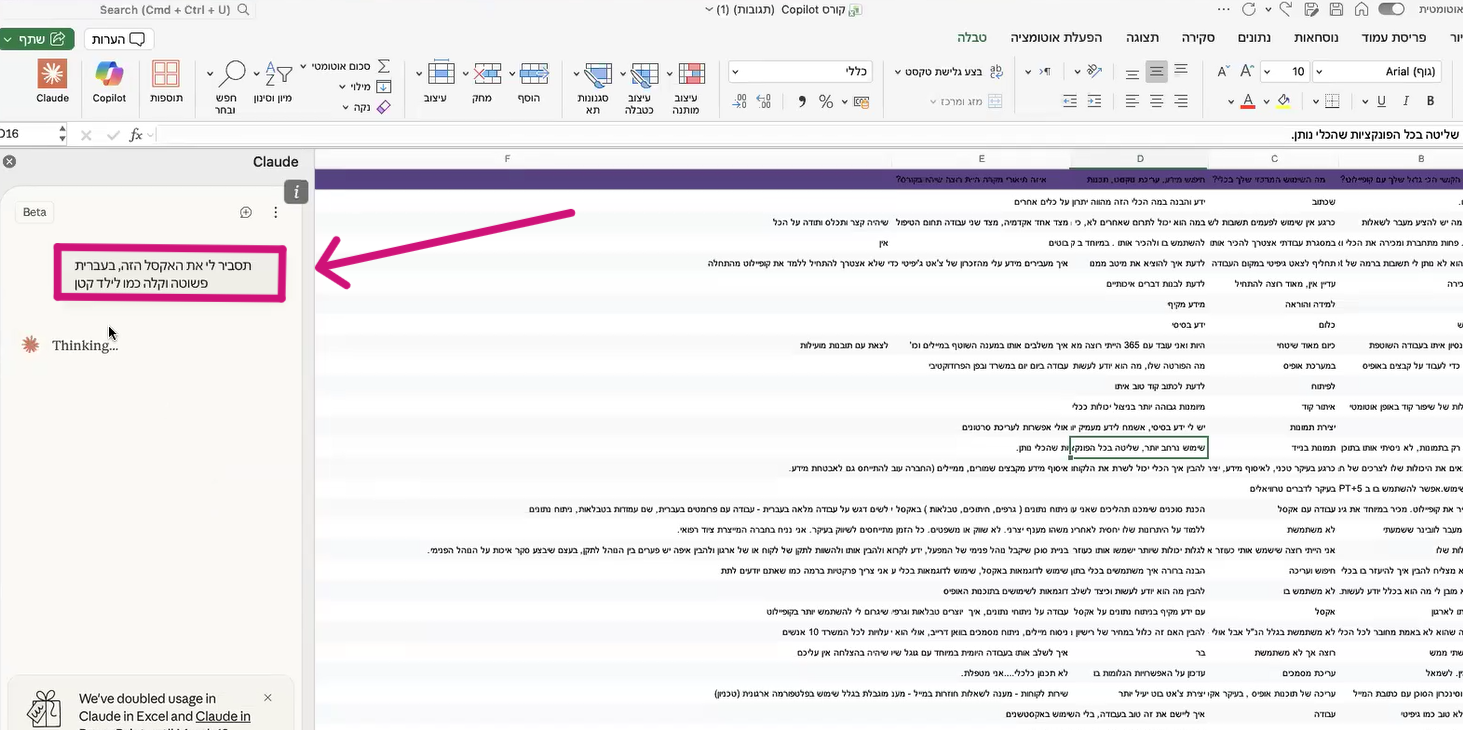Click the info icon on Claude pane
Viewport: 1463px width, 730px height.
point(295,191)
